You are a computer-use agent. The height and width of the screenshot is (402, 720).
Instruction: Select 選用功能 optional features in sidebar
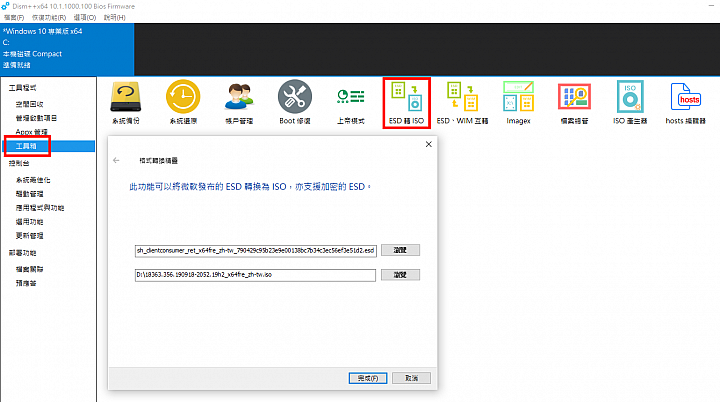click(x=29, y=221)
